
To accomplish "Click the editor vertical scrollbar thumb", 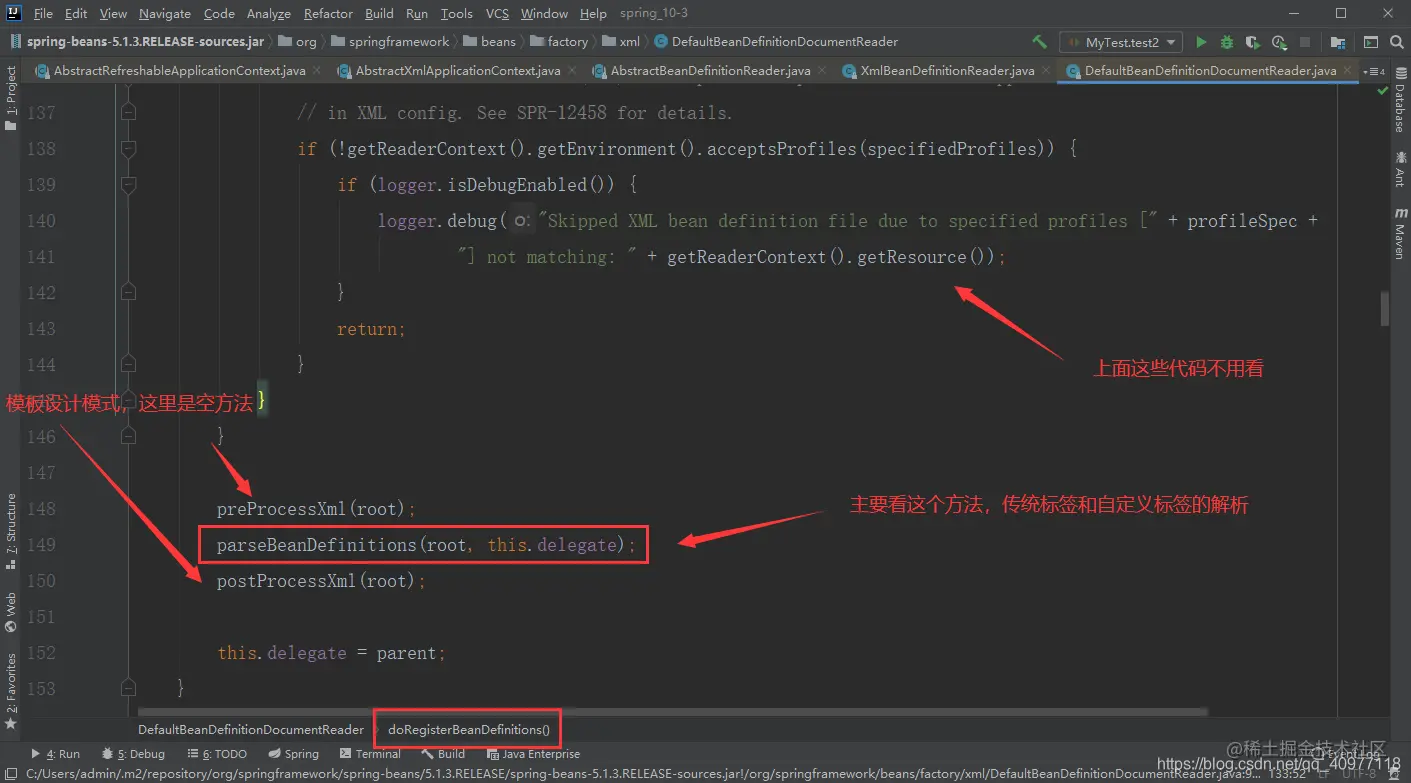I will [x=1384, y=308].
